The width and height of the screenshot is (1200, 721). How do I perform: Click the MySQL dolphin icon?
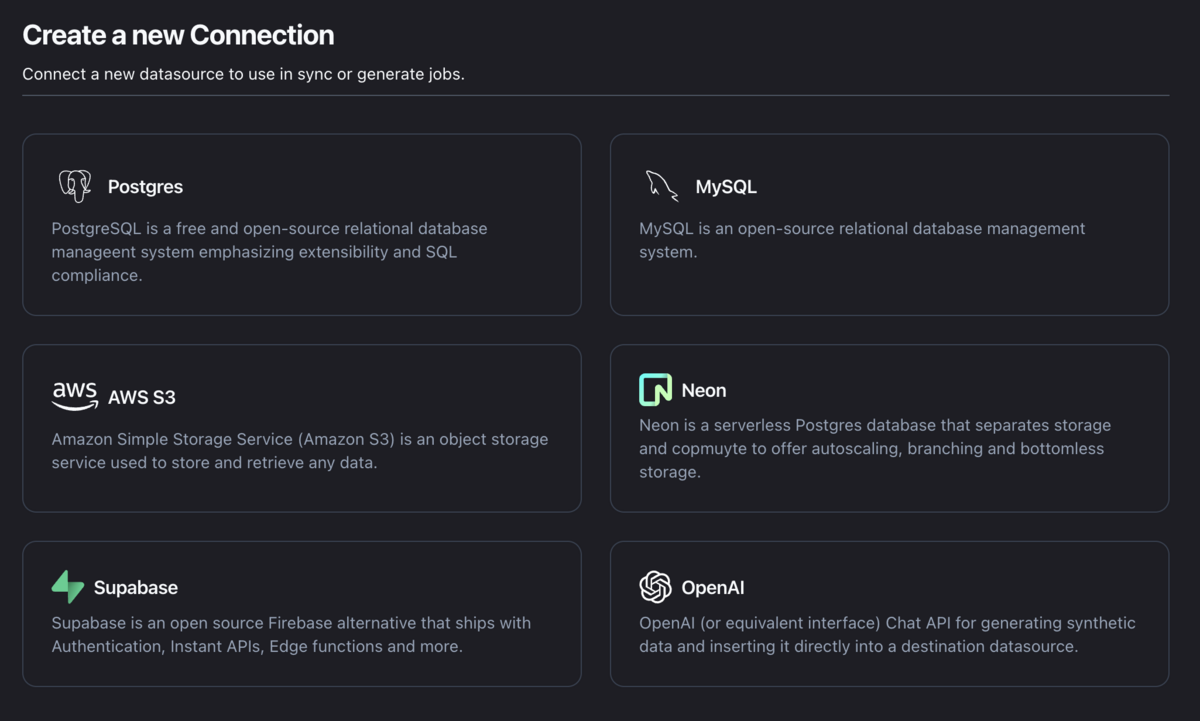pos(662,186)
